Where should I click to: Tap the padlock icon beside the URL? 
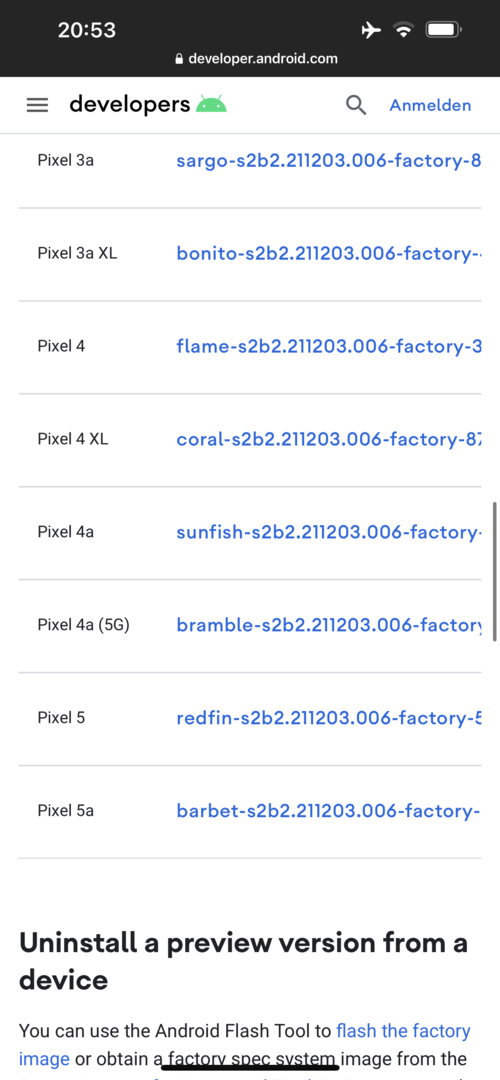(180, 59)
